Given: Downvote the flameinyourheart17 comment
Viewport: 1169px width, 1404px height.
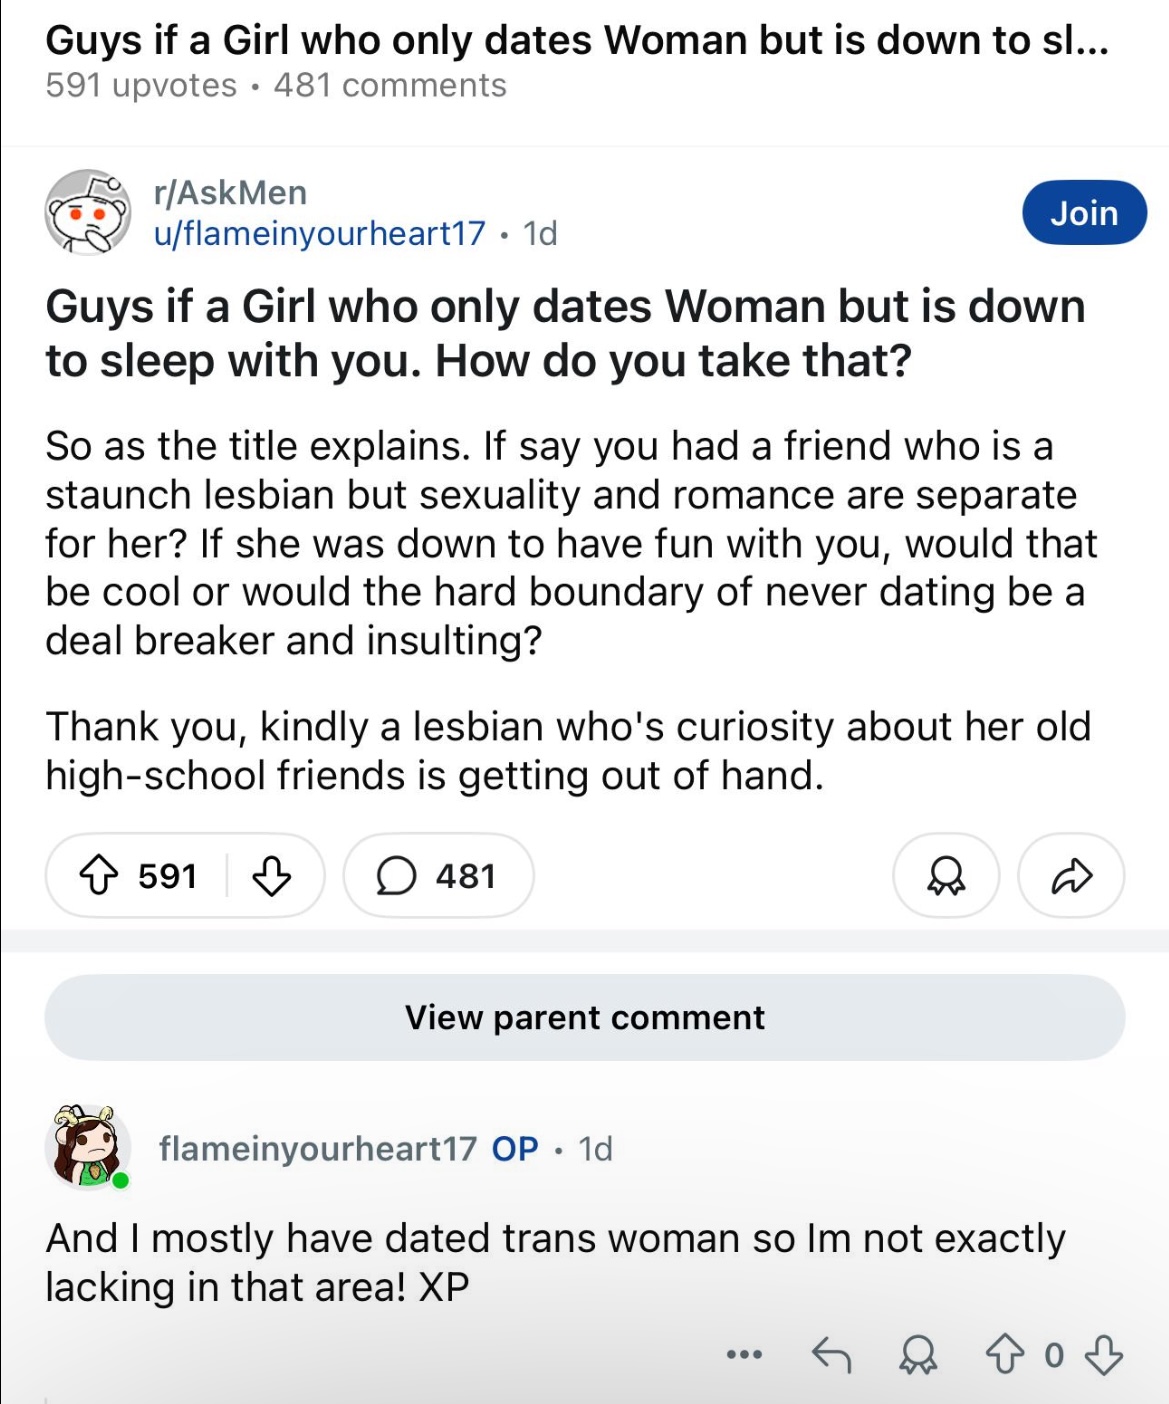Looking at the screenshot, I should click(x=1104, y=1355).
